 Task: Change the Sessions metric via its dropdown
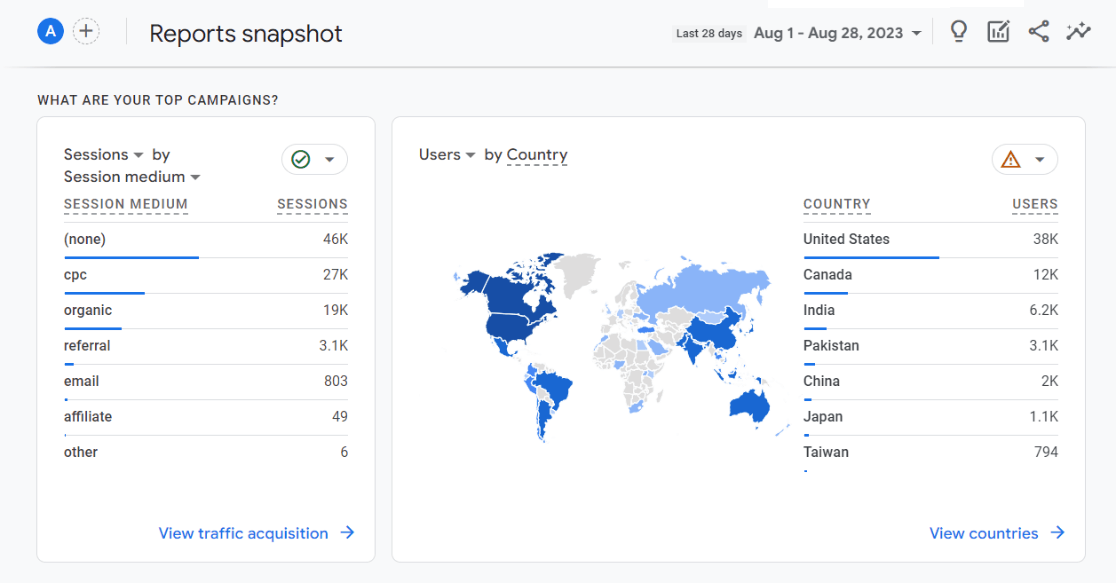tap(102, 154)
